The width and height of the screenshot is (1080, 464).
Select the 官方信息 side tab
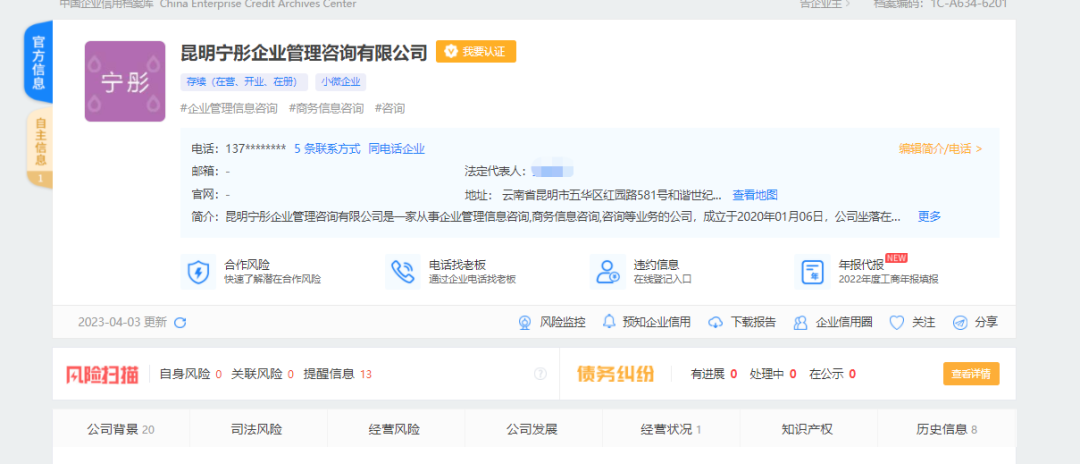[x=39, y=63]
